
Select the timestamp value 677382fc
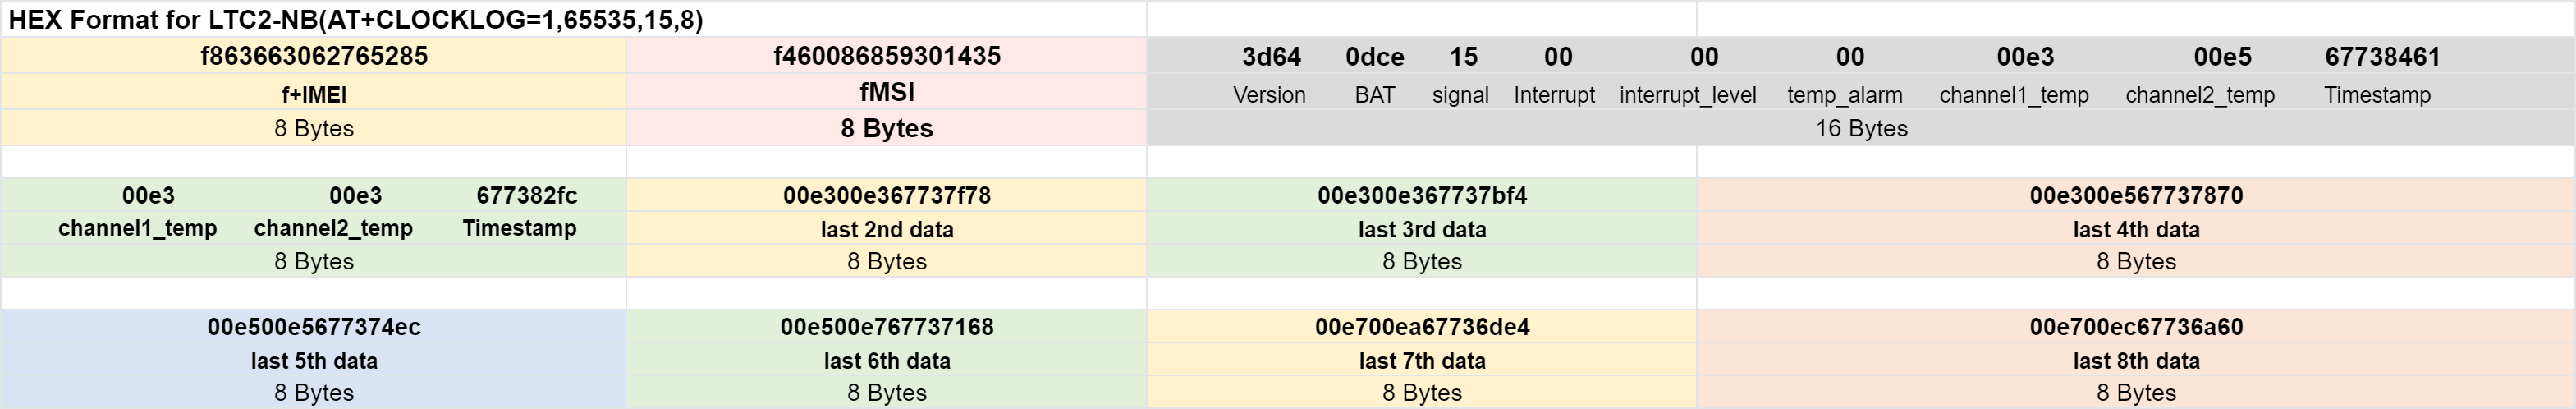(x=526, y=195)
